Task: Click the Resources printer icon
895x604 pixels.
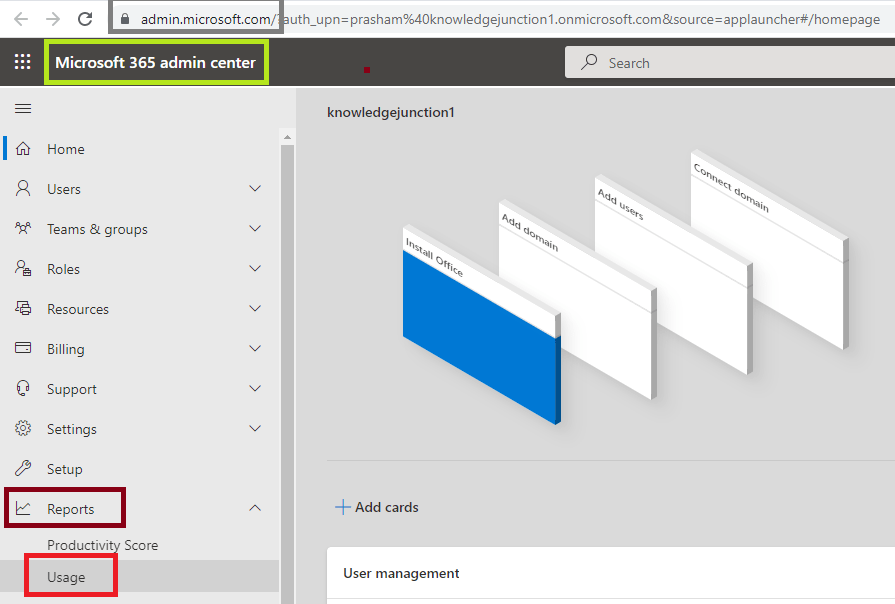Action: click(x=23, y=308)
